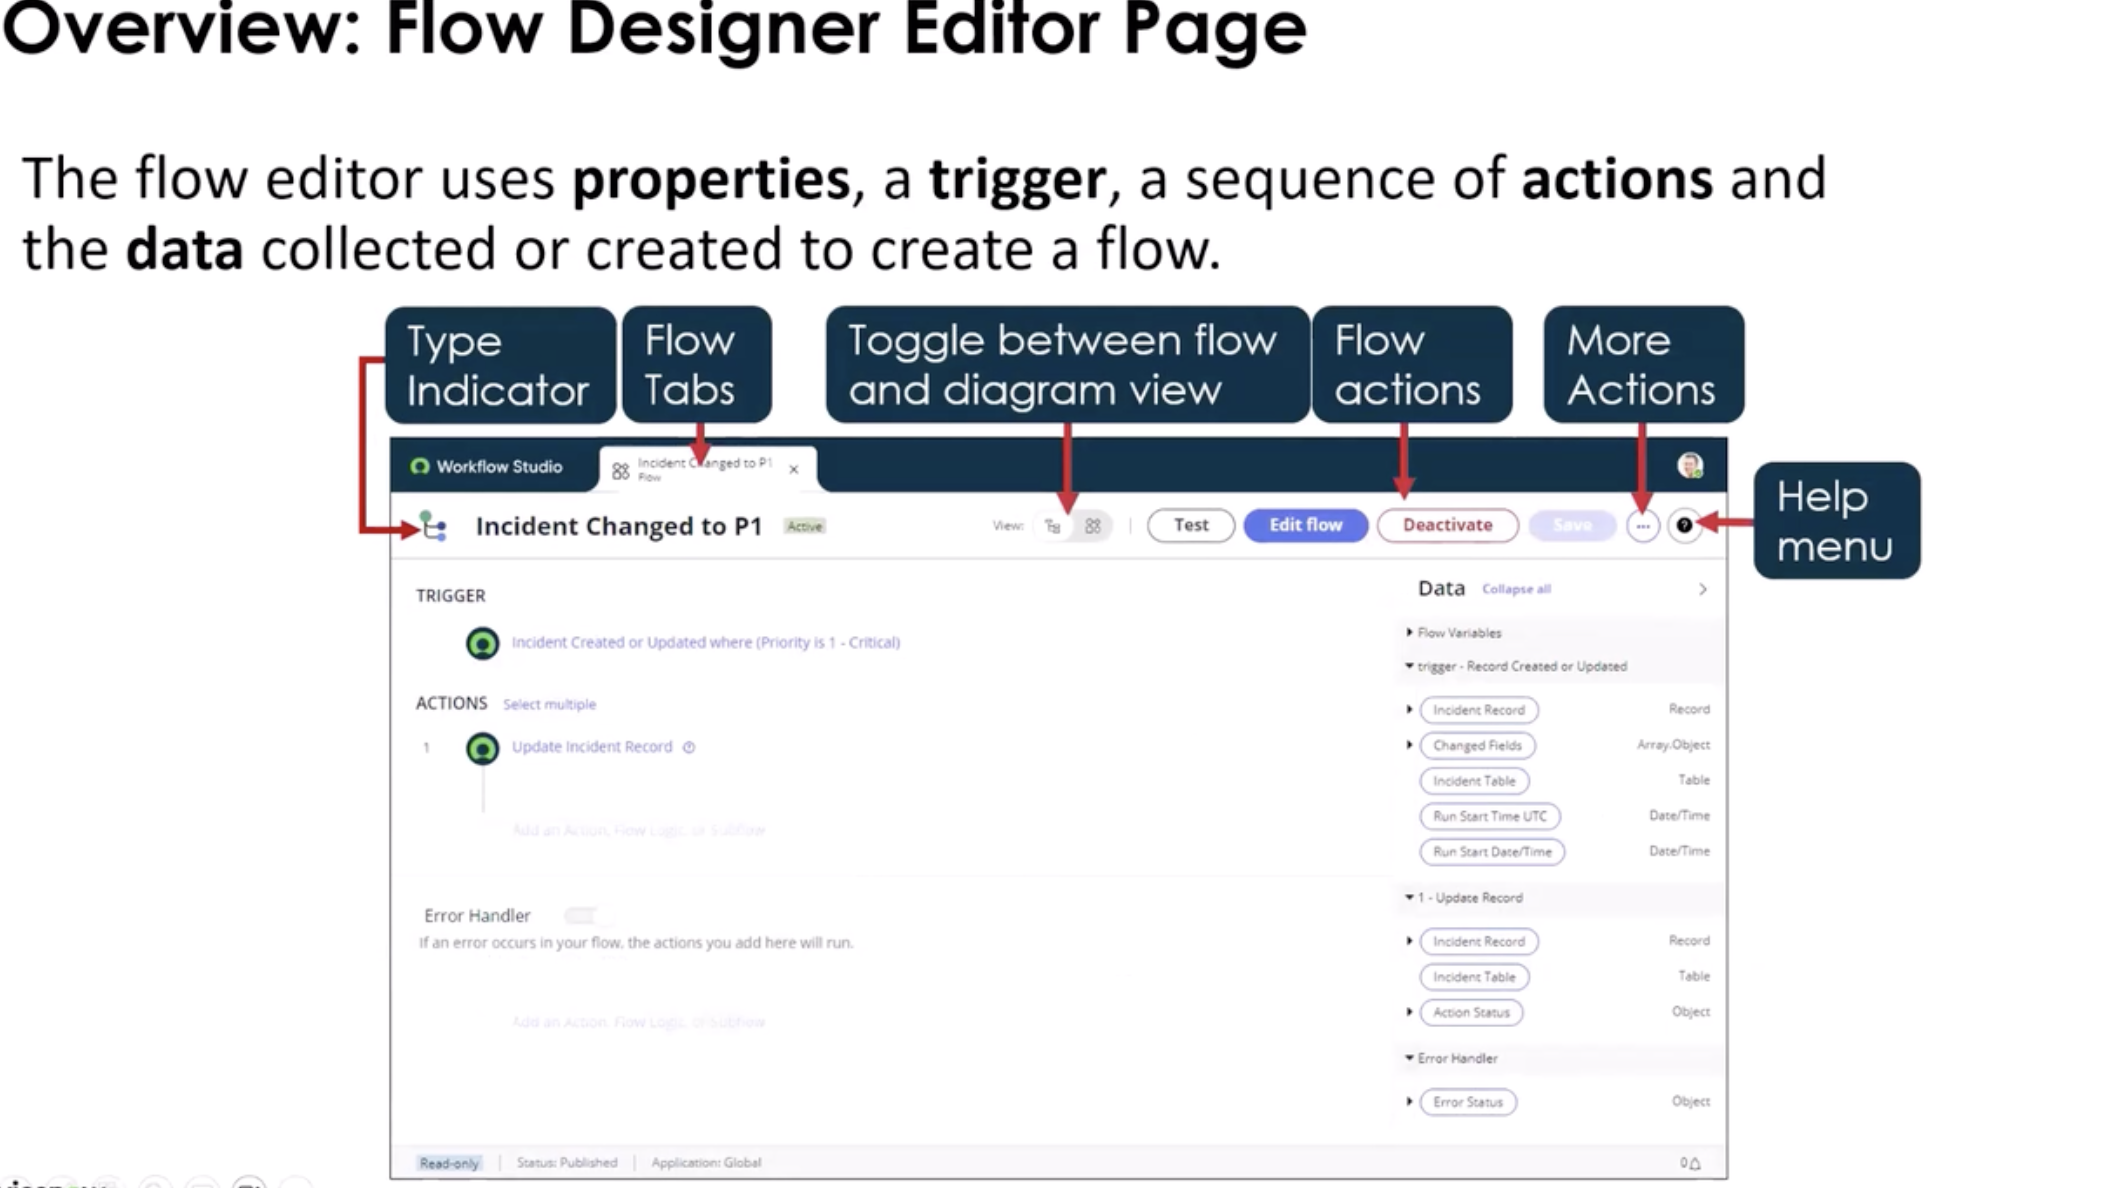Switch to flow view icon
2114x1188 pixels.
(1053, 526)
